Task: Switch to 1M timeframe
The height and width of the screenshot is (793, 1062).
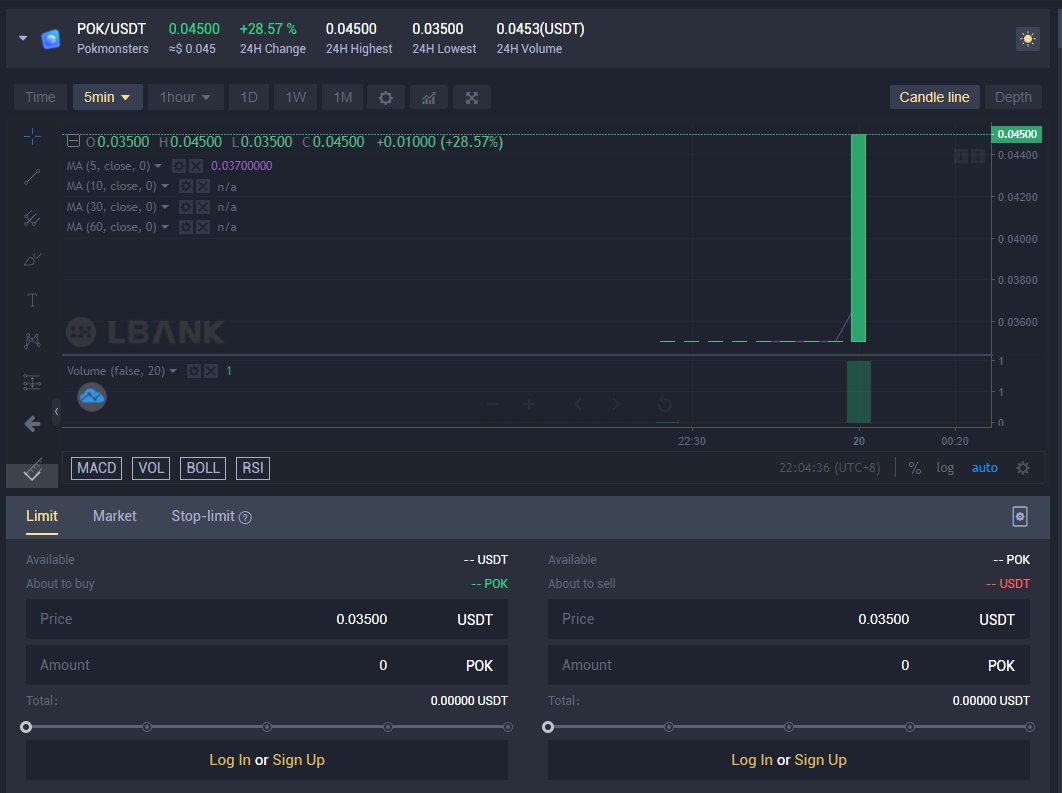Action: click(x=342, y=98)
